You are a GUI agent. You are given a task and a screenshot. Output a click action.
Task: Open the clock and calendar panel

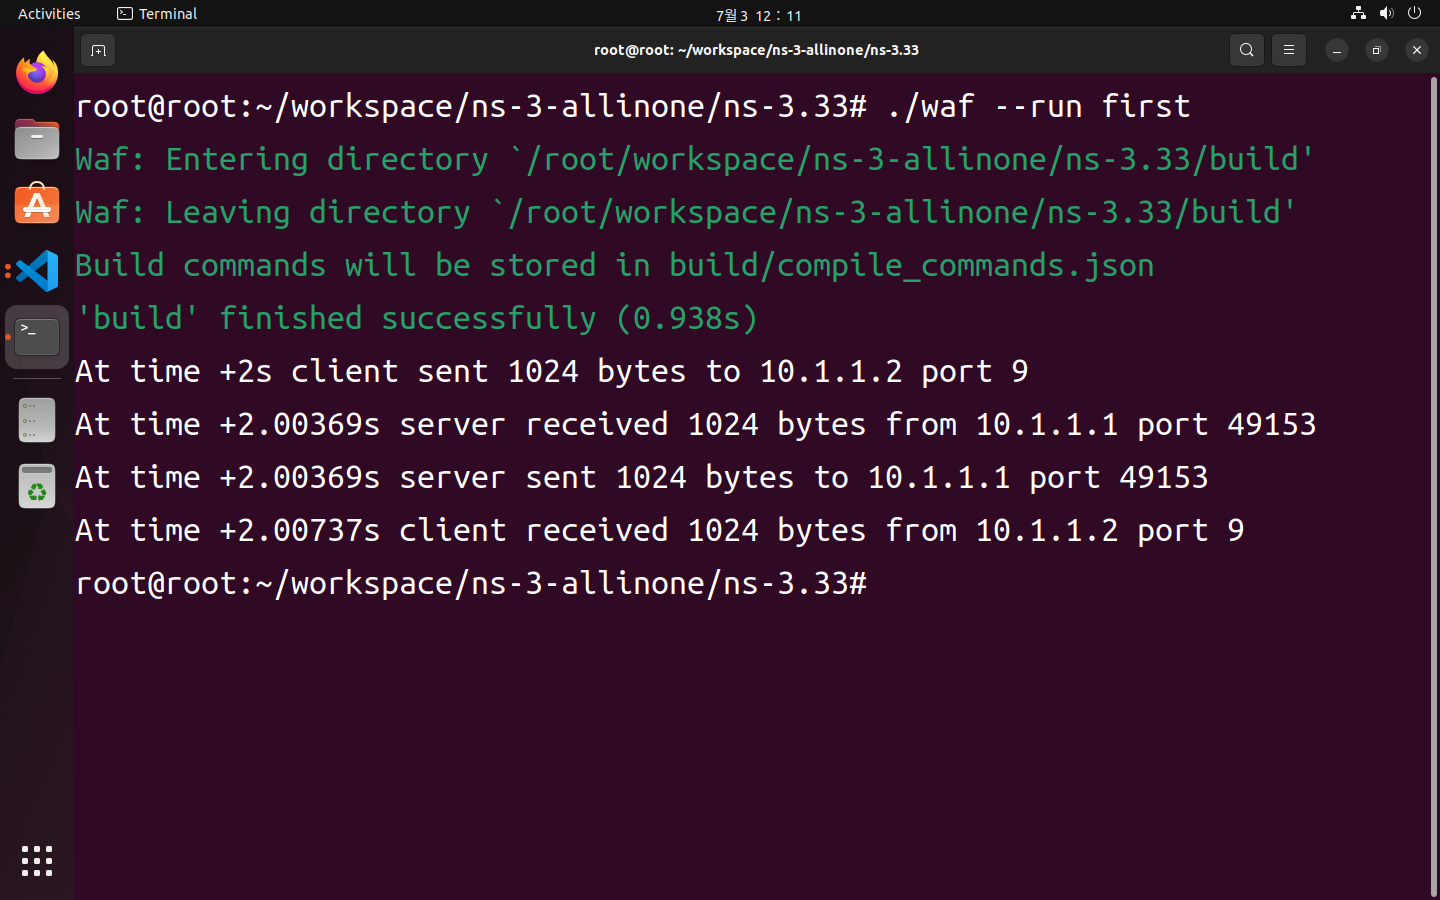point(758,15)
